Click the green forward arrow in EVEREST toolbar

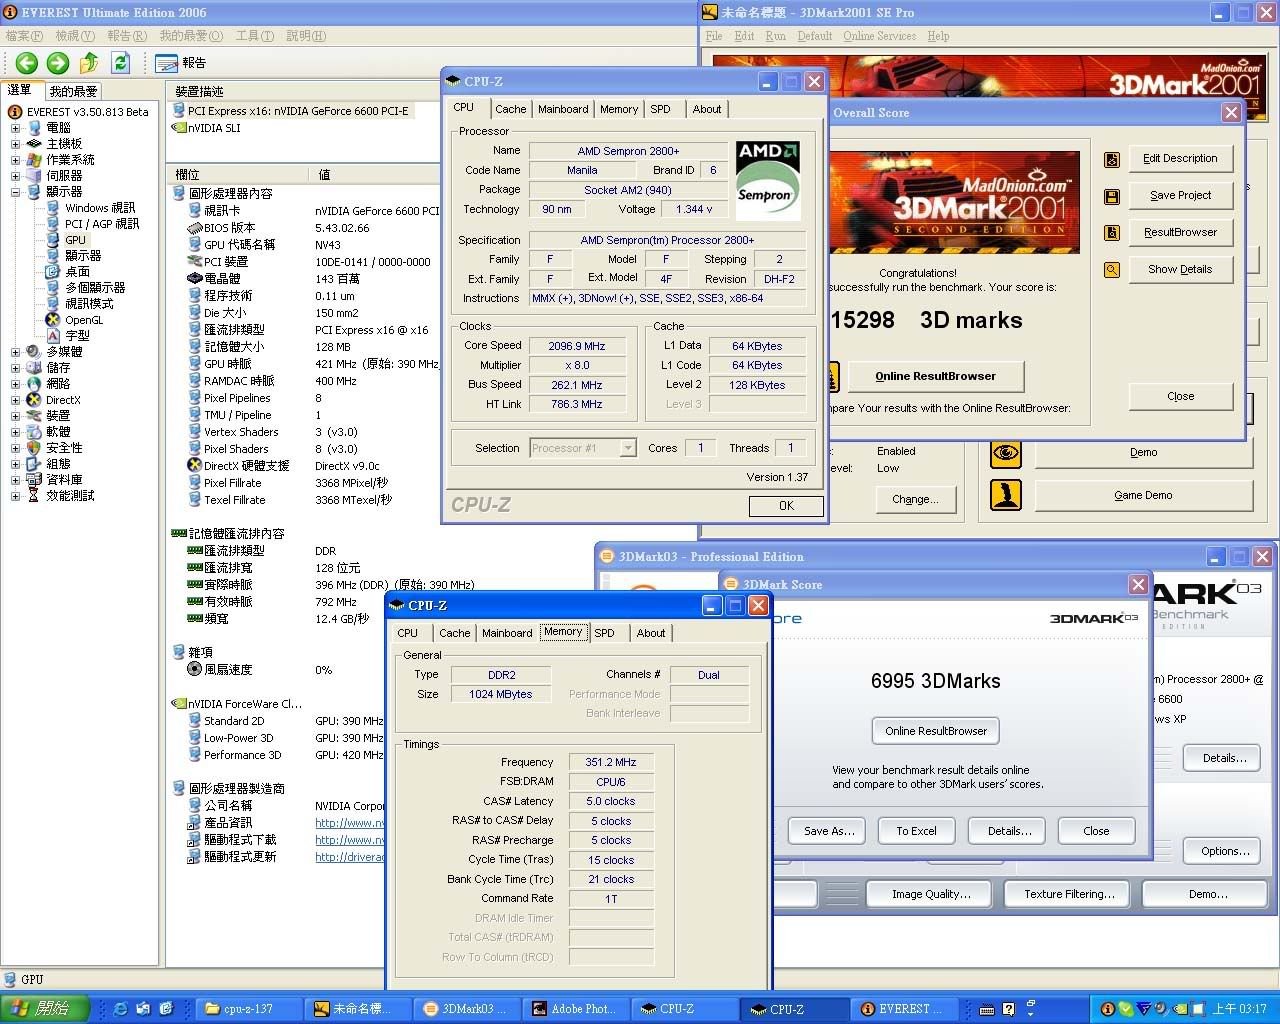58,63
